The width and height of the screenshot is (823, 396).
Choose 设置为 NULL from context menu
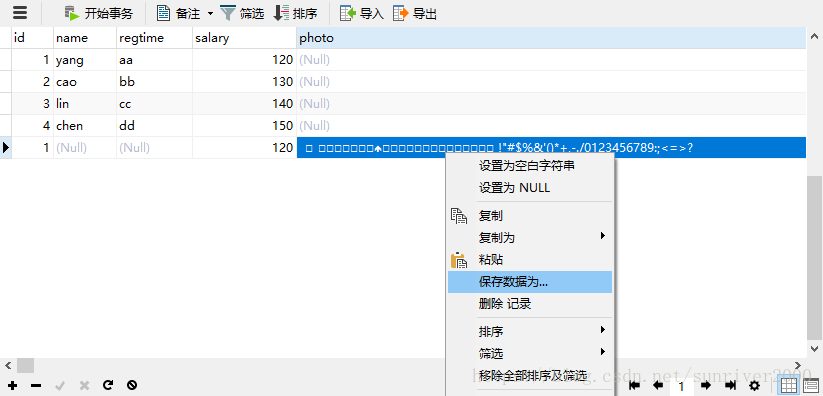530,188
